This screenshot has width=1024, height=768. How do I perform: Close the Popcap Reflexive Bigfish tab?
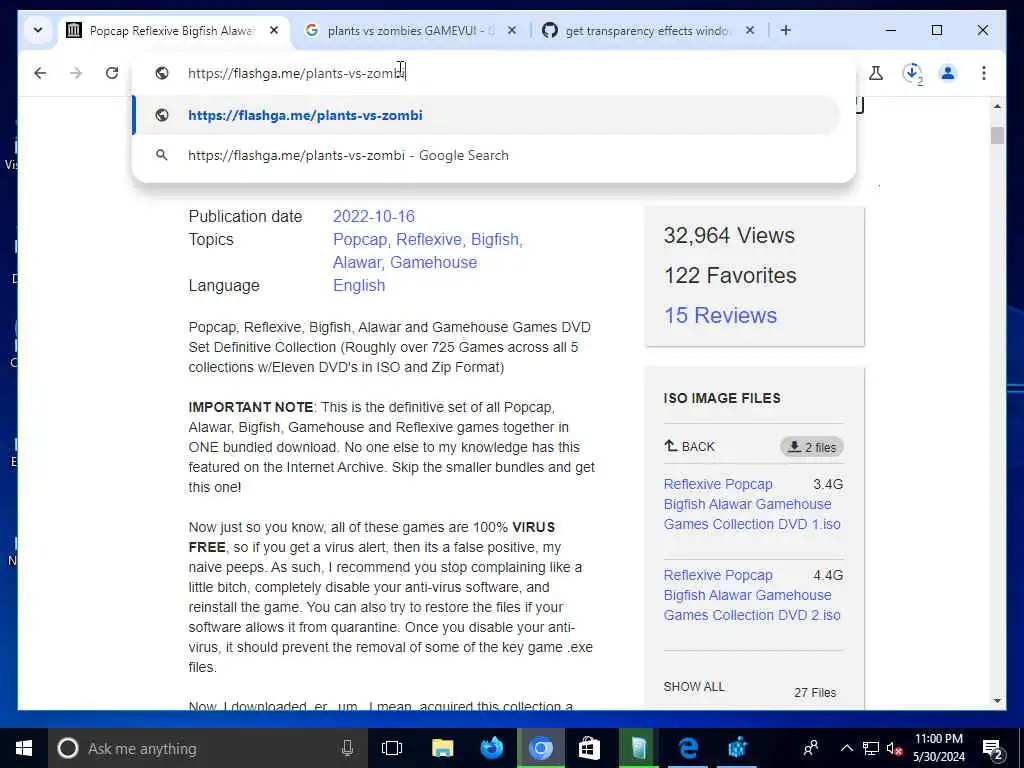(x=274, y=30)
